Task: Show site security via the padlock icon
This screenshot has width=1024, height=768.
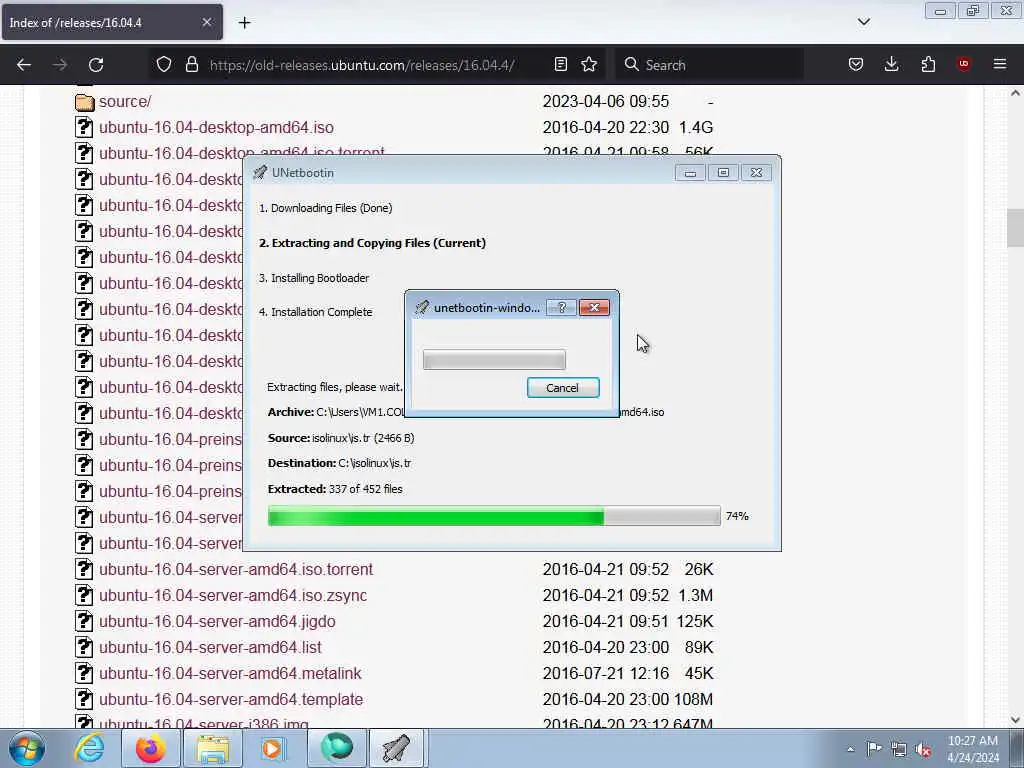Action: point(191,64)
